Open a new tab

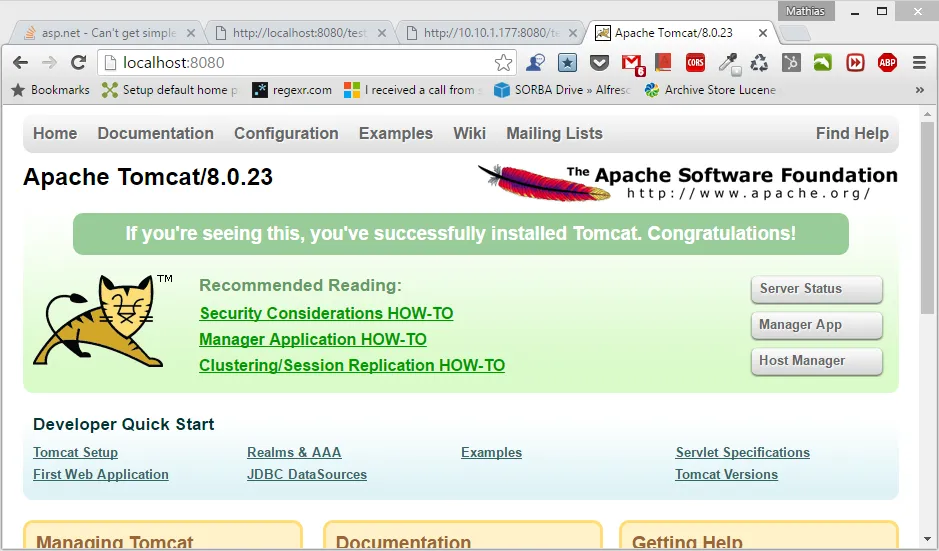point(795,34)
